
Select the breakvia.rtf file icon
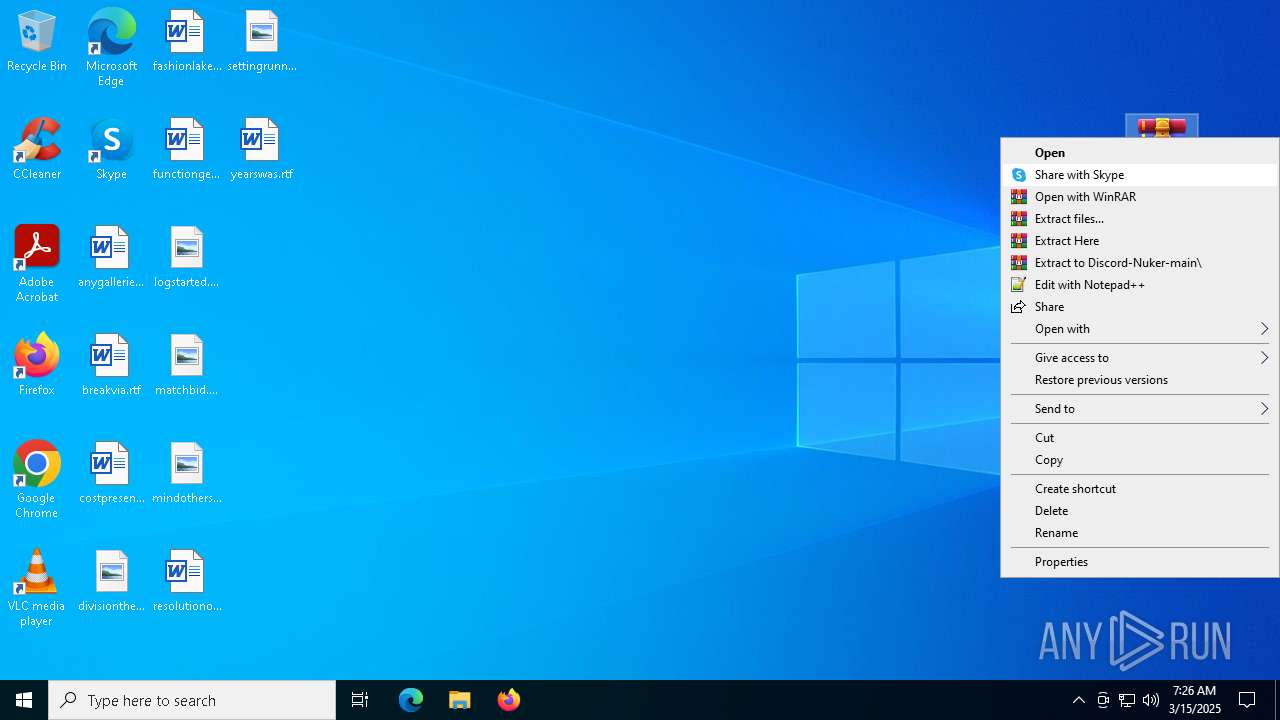click(111, 366)
